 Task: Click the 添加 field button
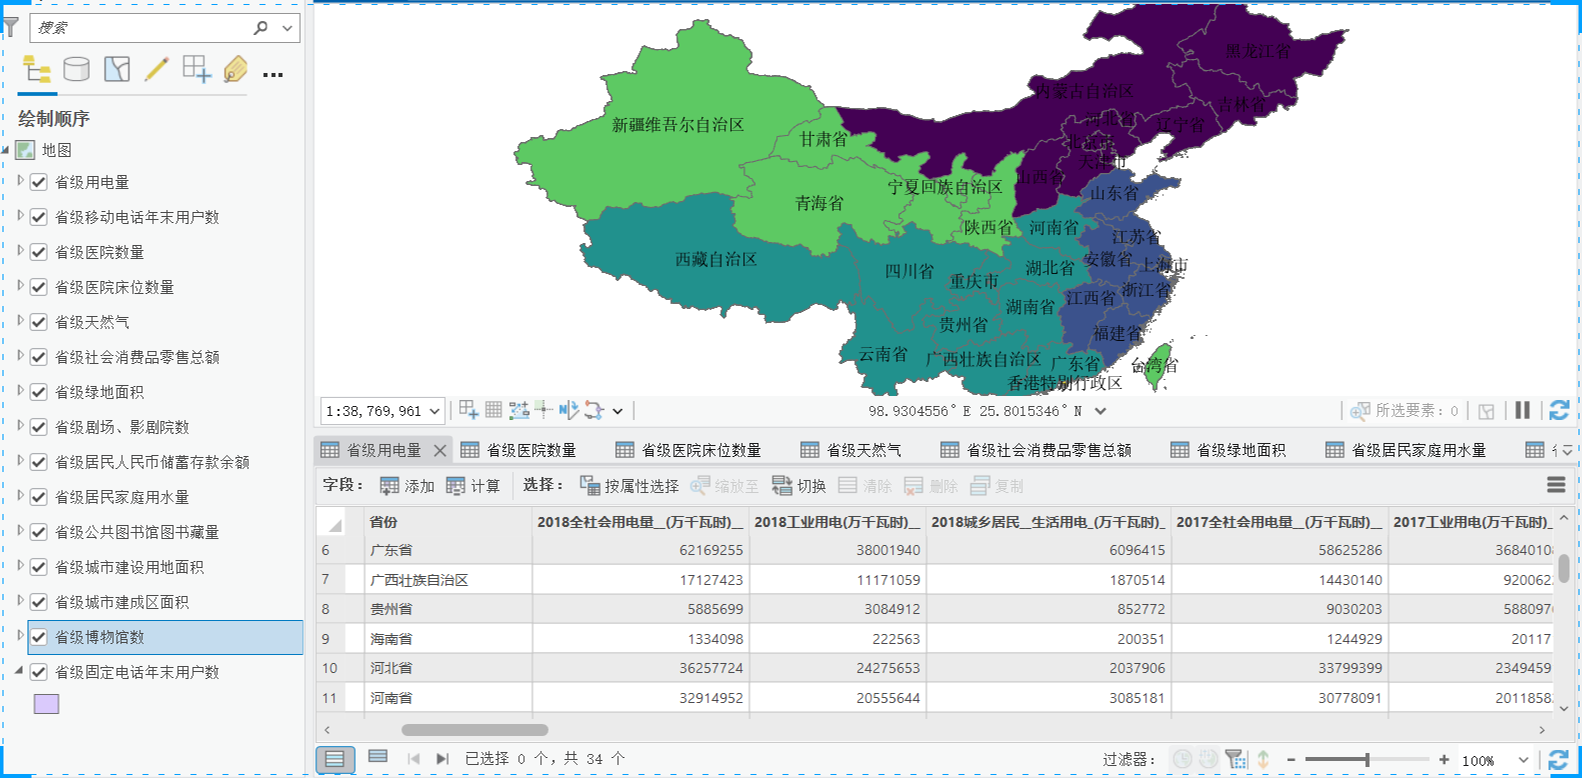tap(407, 486)
